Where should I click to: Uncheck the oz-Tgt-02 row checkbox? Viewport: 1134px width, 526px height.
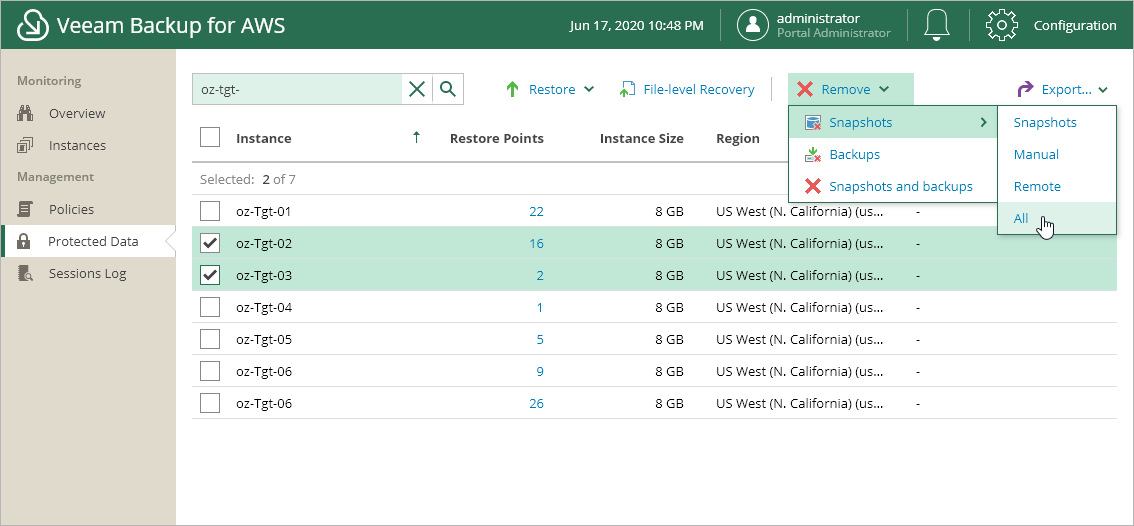[x=210, y=243]
